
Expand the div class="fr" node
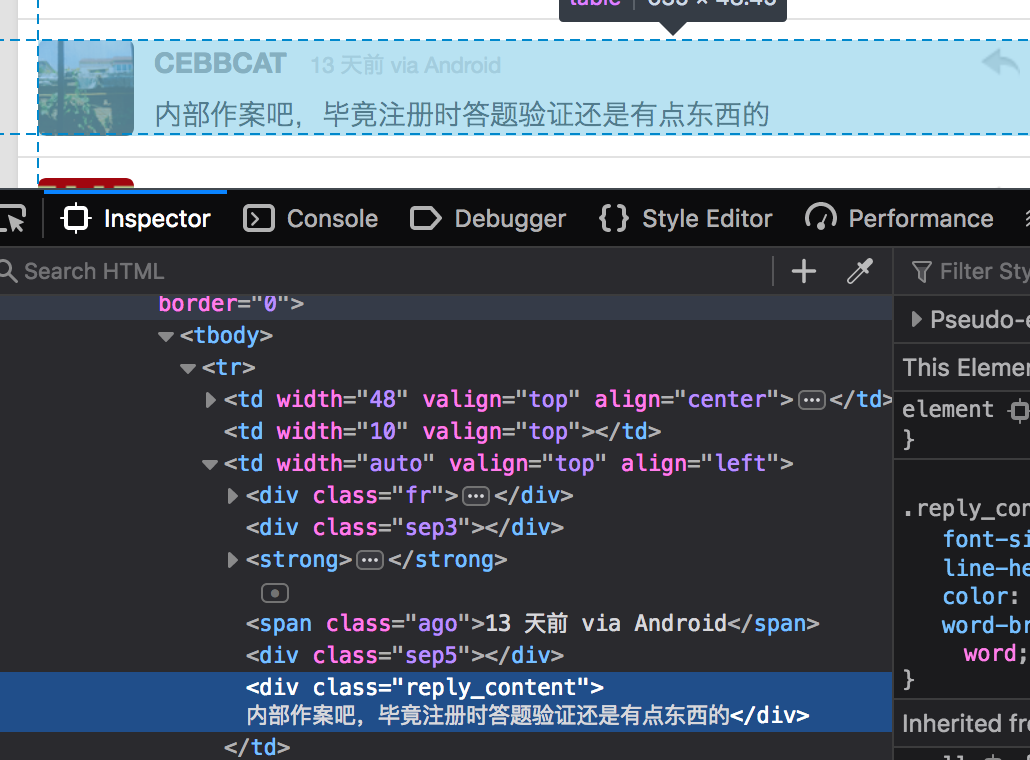[x=233, y=496]
